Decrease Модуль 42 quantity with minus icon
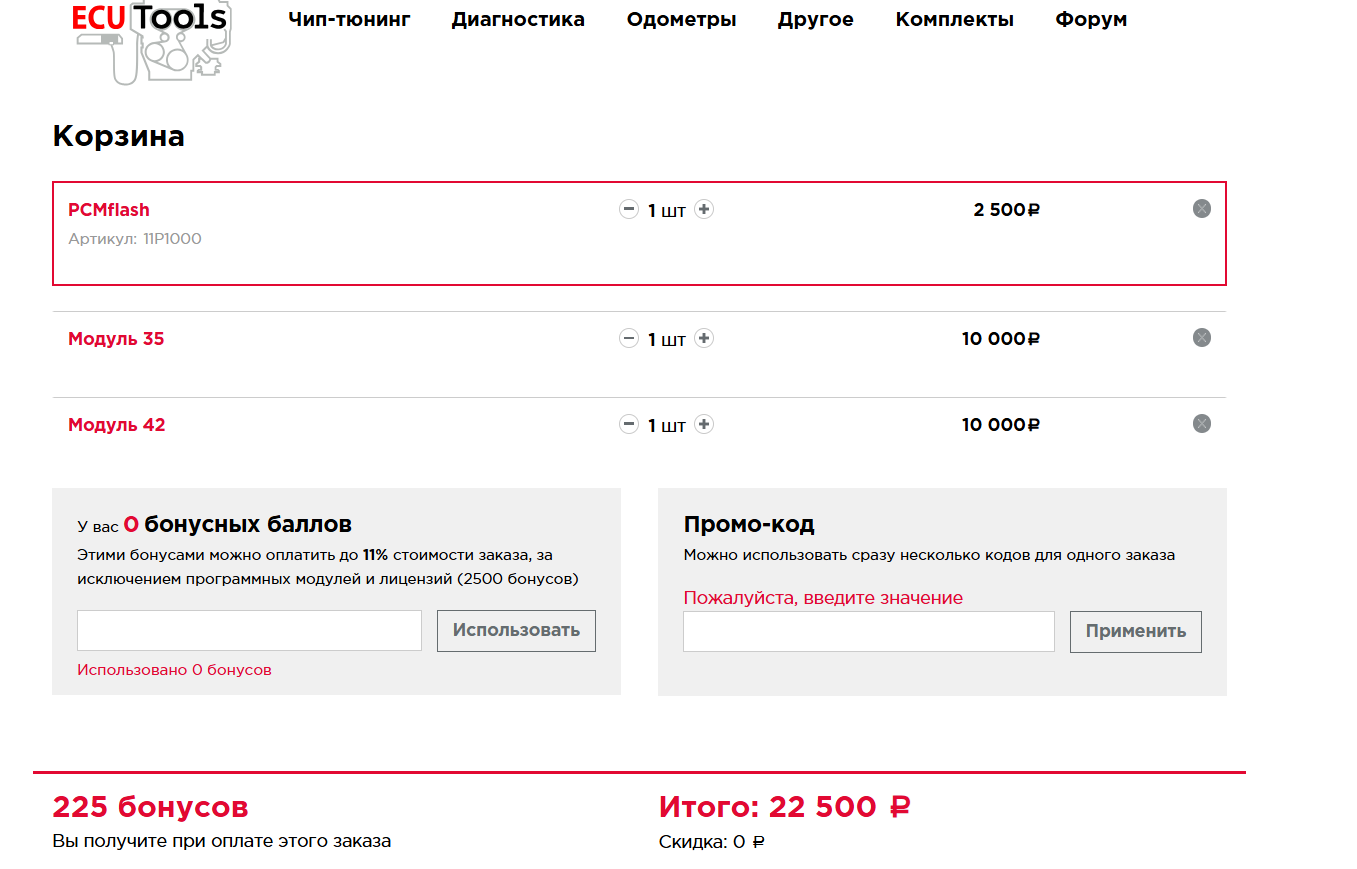1357x869 pixels. tap(629, 424)
